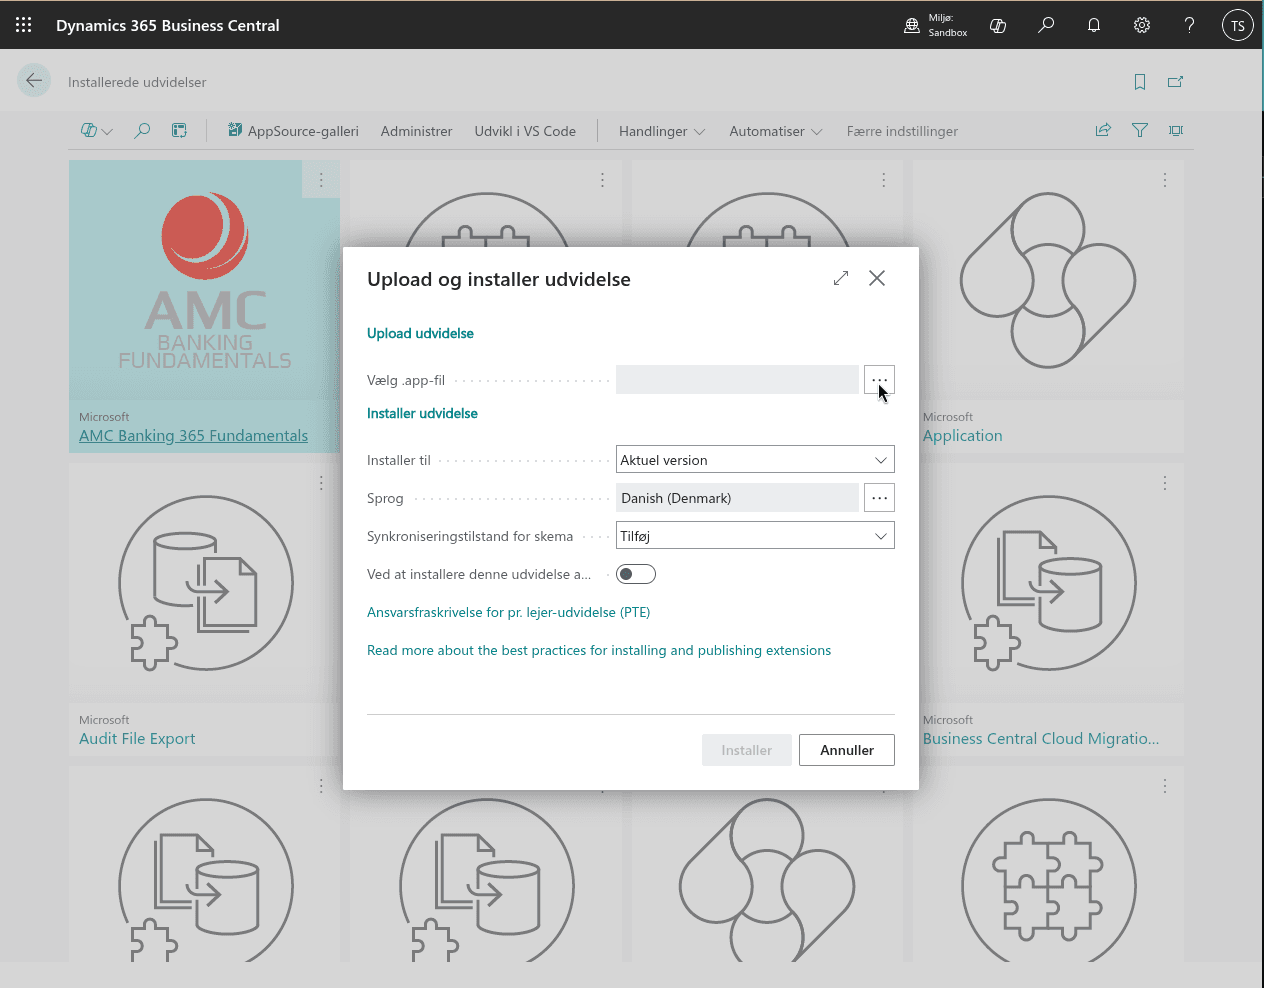Open AppSource-galleri

293,131
